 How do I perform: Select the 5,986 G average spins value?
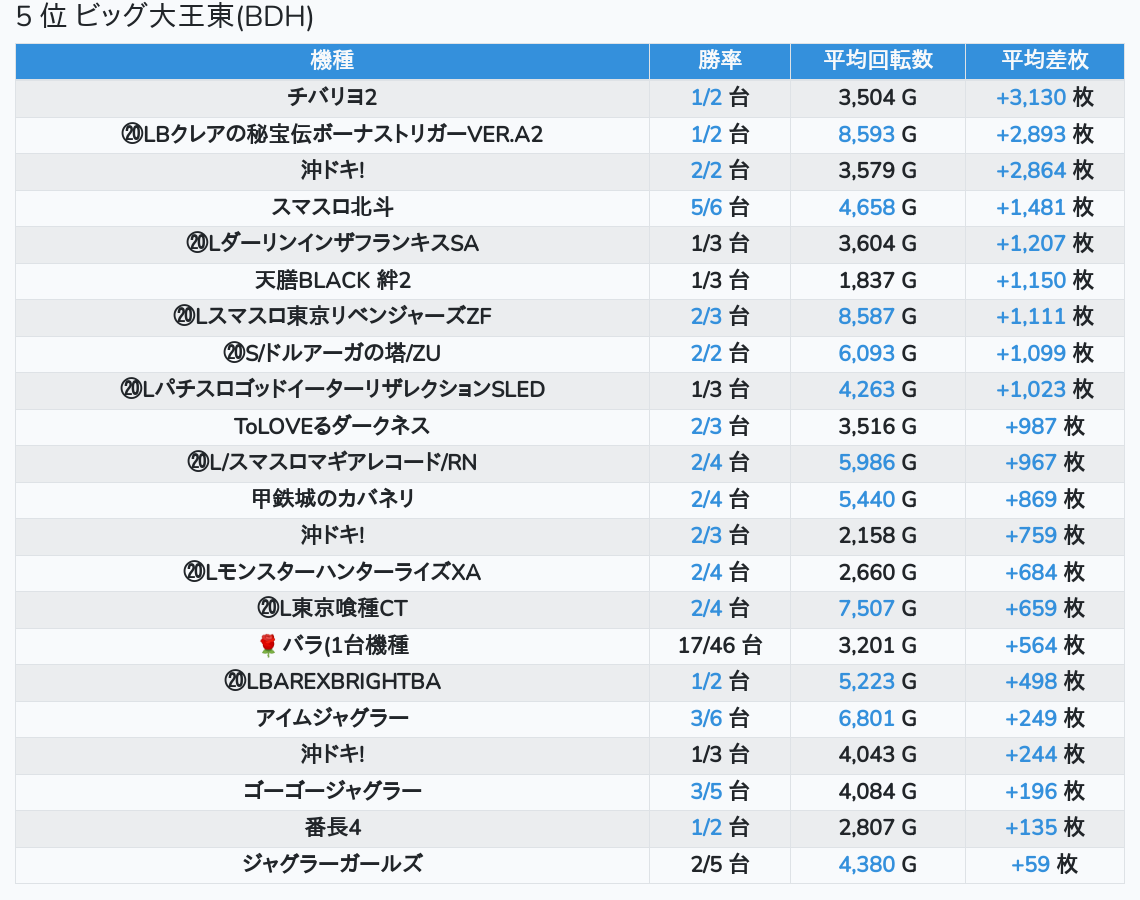(x=878, y=462)
